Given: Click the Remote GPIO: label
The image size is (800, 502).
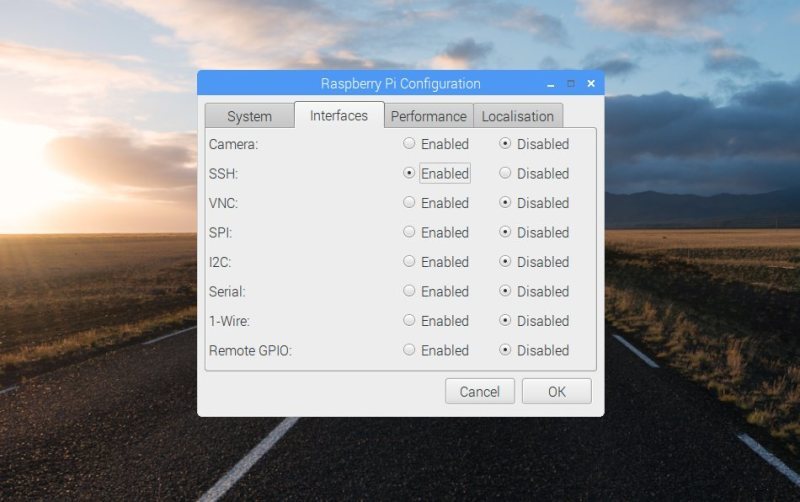Looking at the screenshot, I should click(250, 351).
